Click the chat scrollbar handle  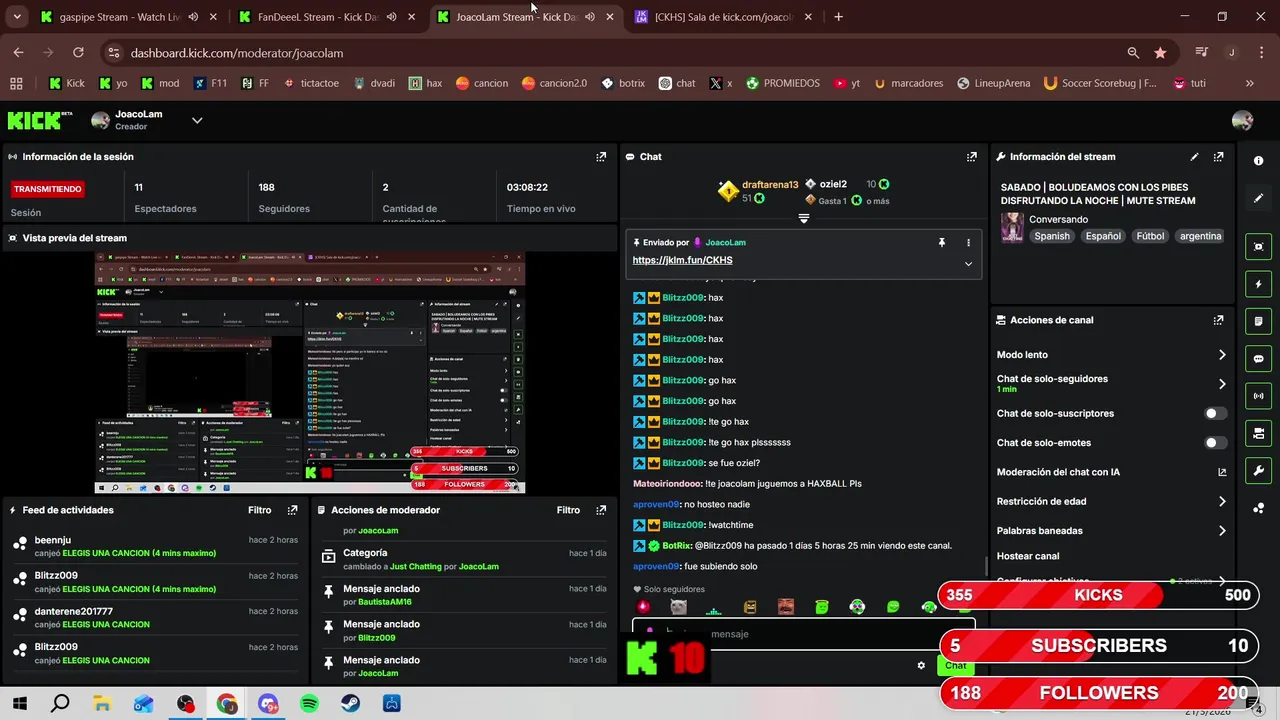(987, 565)
